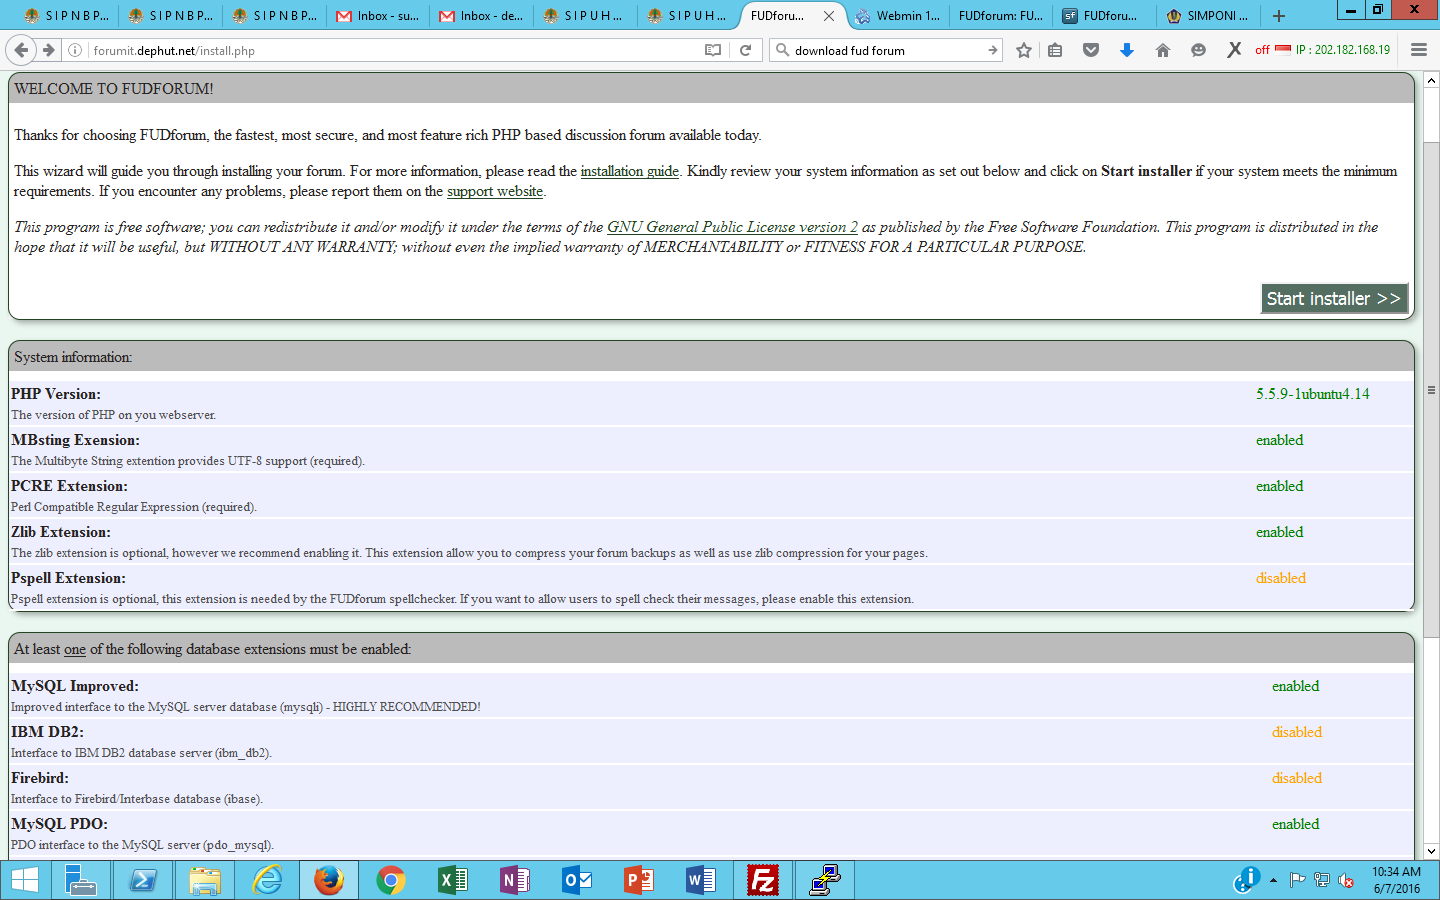Click the MySQL PDO heading
Viewport: 1440px width, 900px height.
[x=59, y=824]
